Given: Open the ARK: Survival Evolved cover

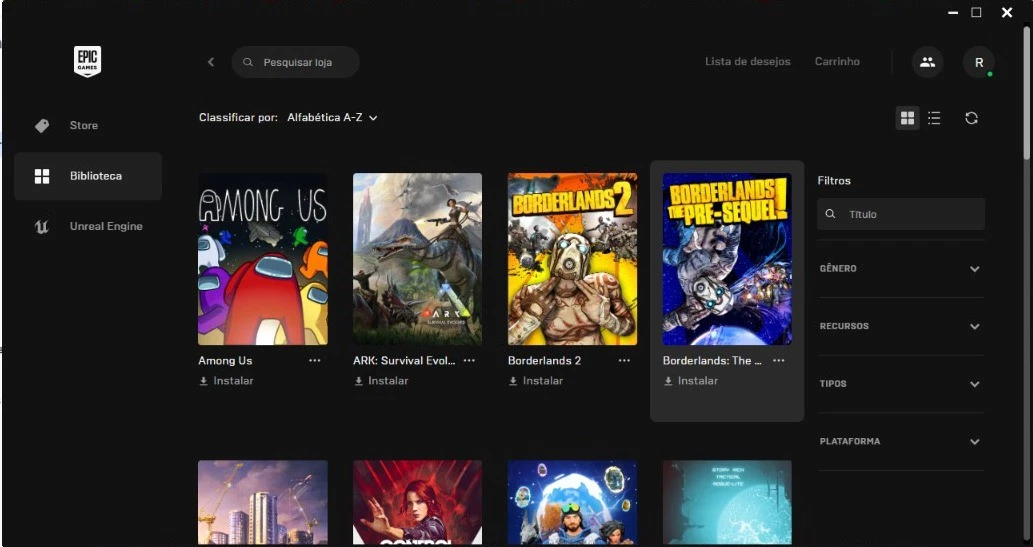Looking at the screenshot, I should tap(418, 259).
